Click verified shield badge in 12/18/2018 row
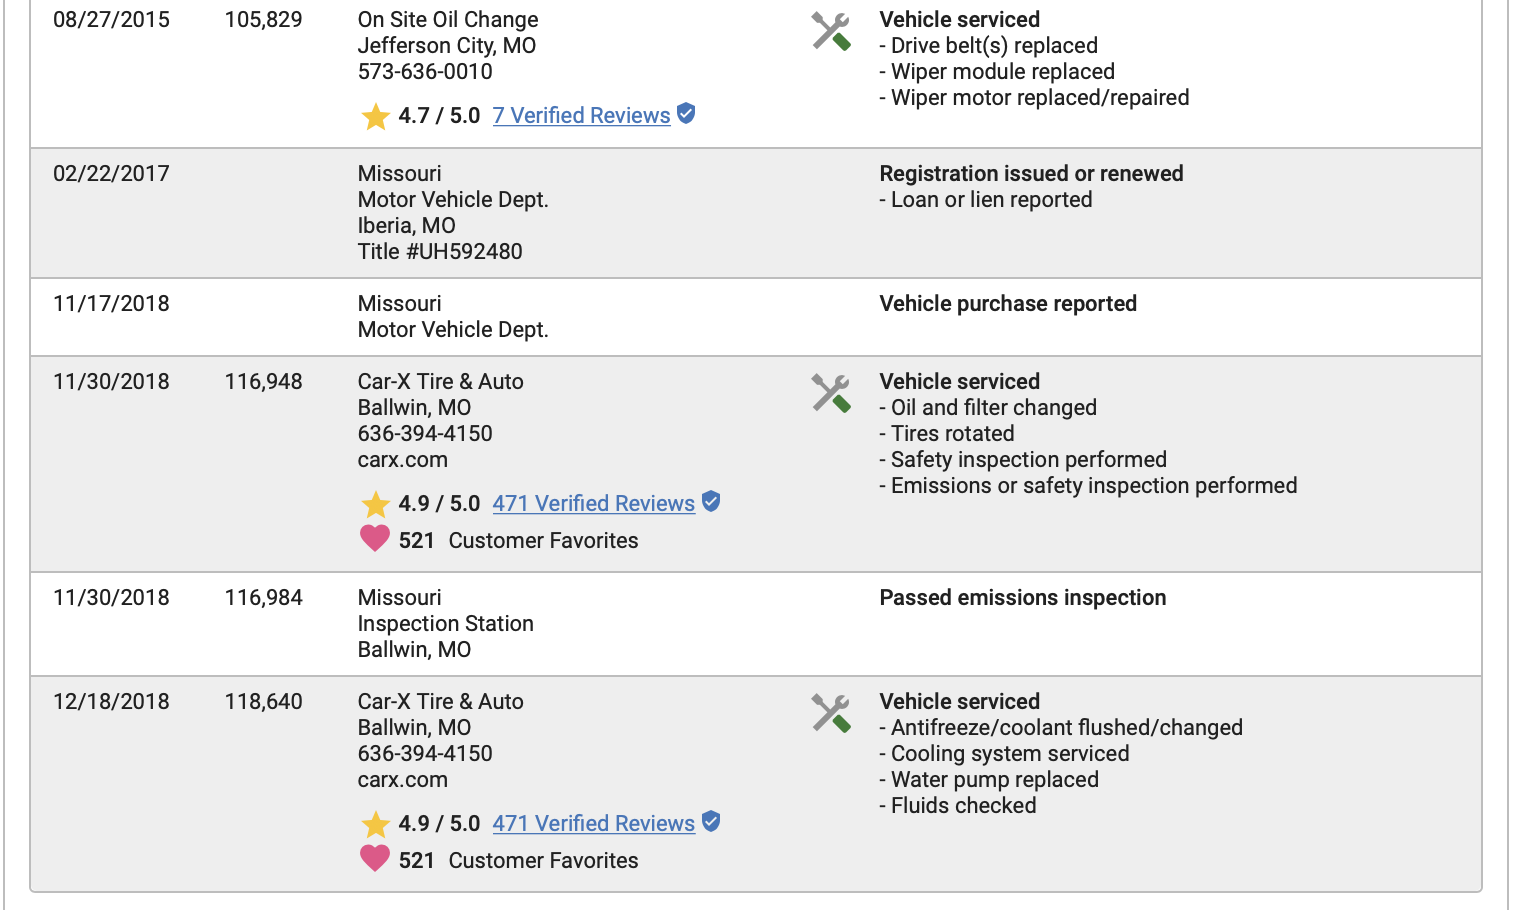1514x910 pixels. point(711,822)
